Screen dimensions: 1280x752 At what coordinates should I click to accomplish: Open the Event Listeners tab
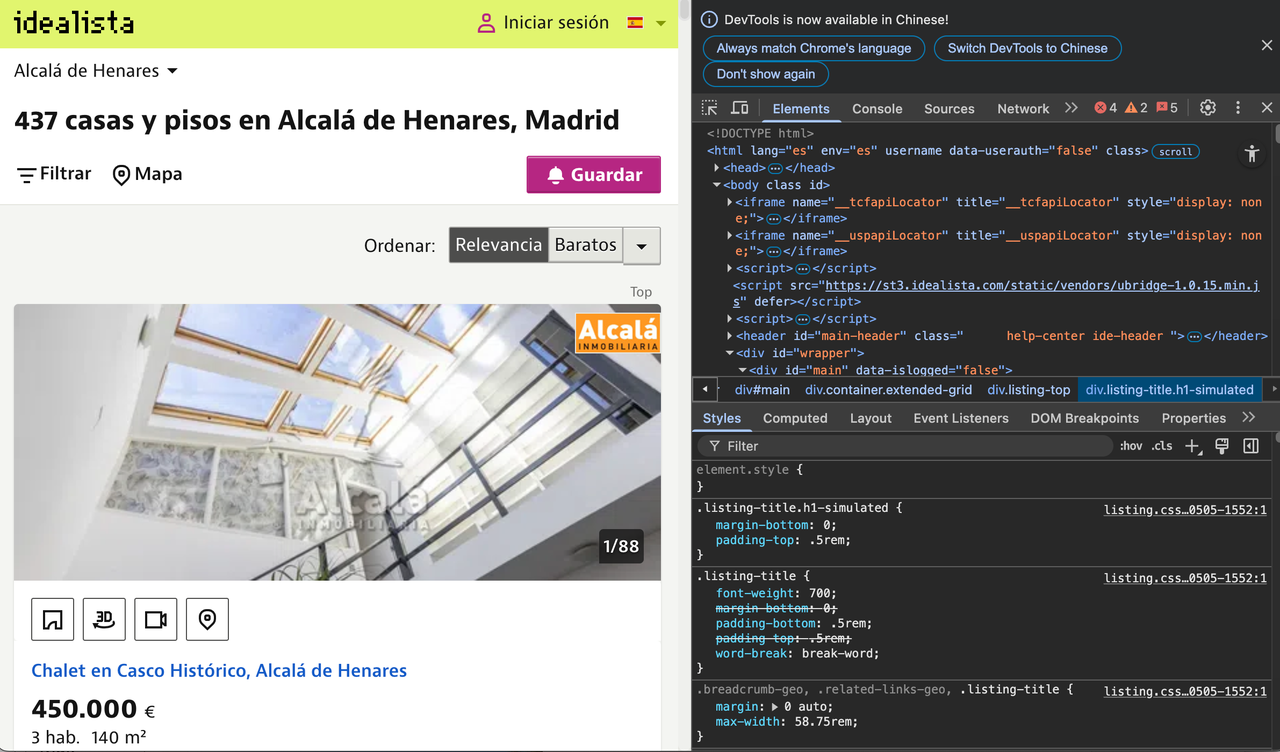tap(961, 418)
